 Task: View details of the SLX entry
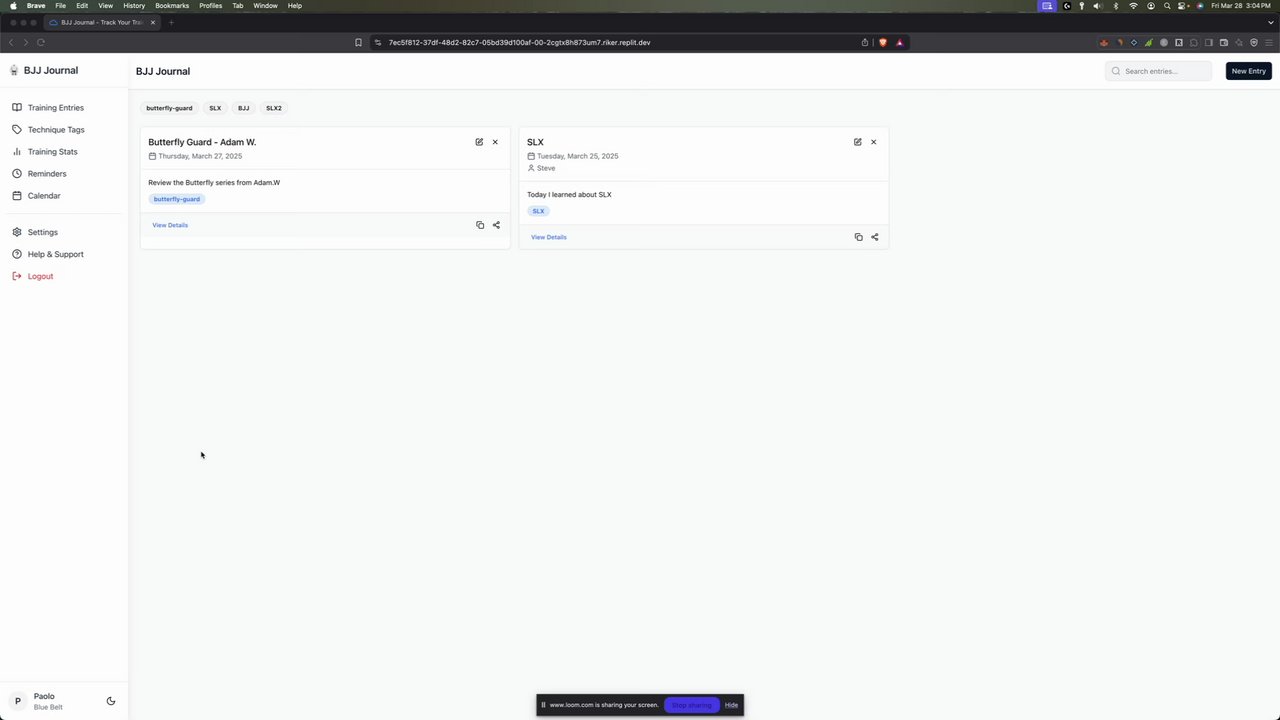point(549,237)
